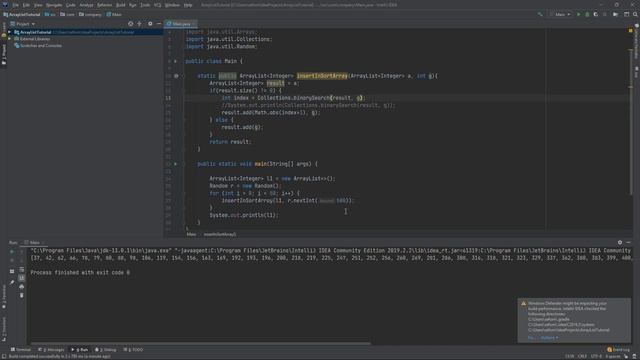Click the src breadcrumb in navigation bar
This screenshot has width=640, height=360.
(50, 14)
